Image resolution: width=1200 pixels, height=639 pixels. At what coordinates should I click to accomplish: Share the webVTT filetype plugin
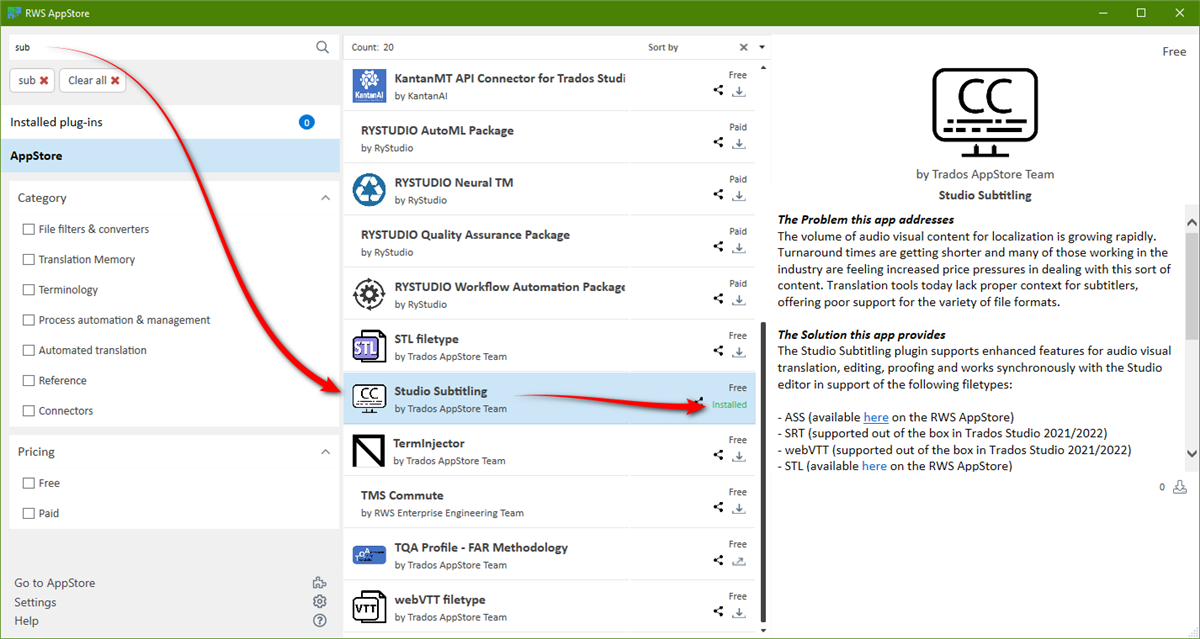pos(718,611)
